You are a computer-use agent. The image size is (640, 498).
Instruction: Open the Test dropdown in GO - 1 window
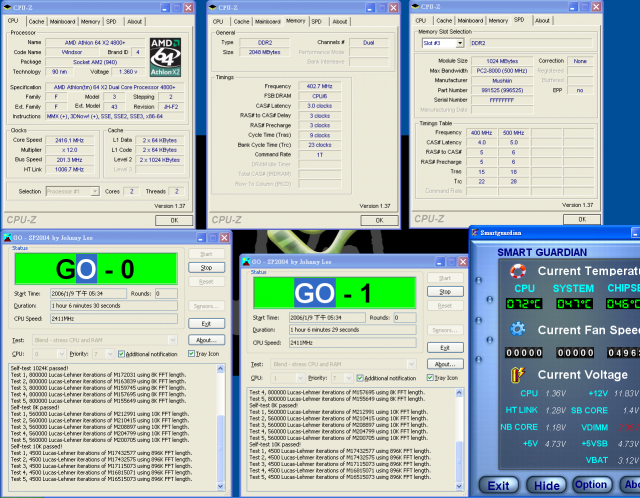click(411, 364)
